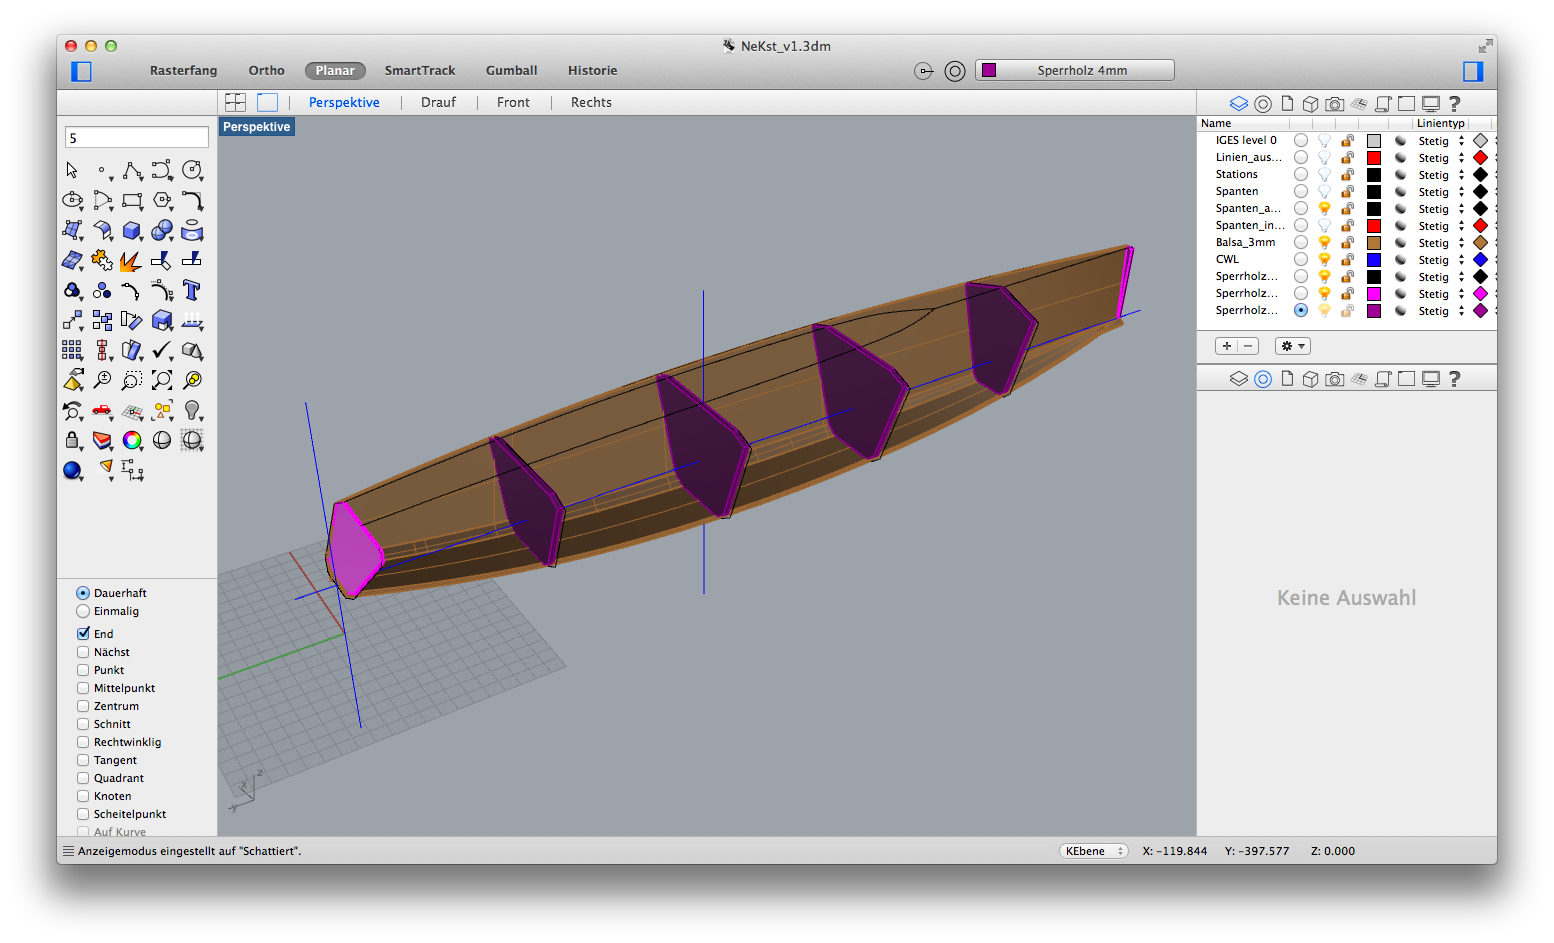Click the CWL layer blue color swatch
This screenshot has height=943, width=1554.
coord(1374,260)
